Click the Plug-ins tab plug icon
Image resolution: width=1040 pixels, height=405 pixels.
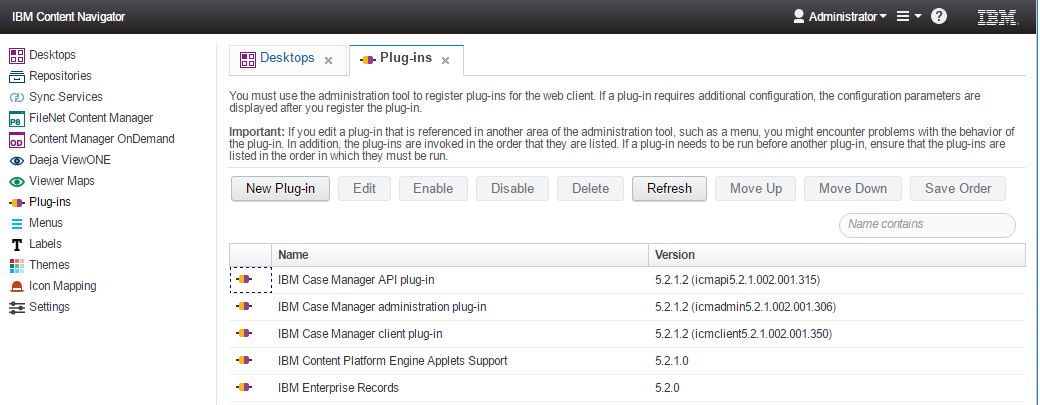click(x=367, y=60)
